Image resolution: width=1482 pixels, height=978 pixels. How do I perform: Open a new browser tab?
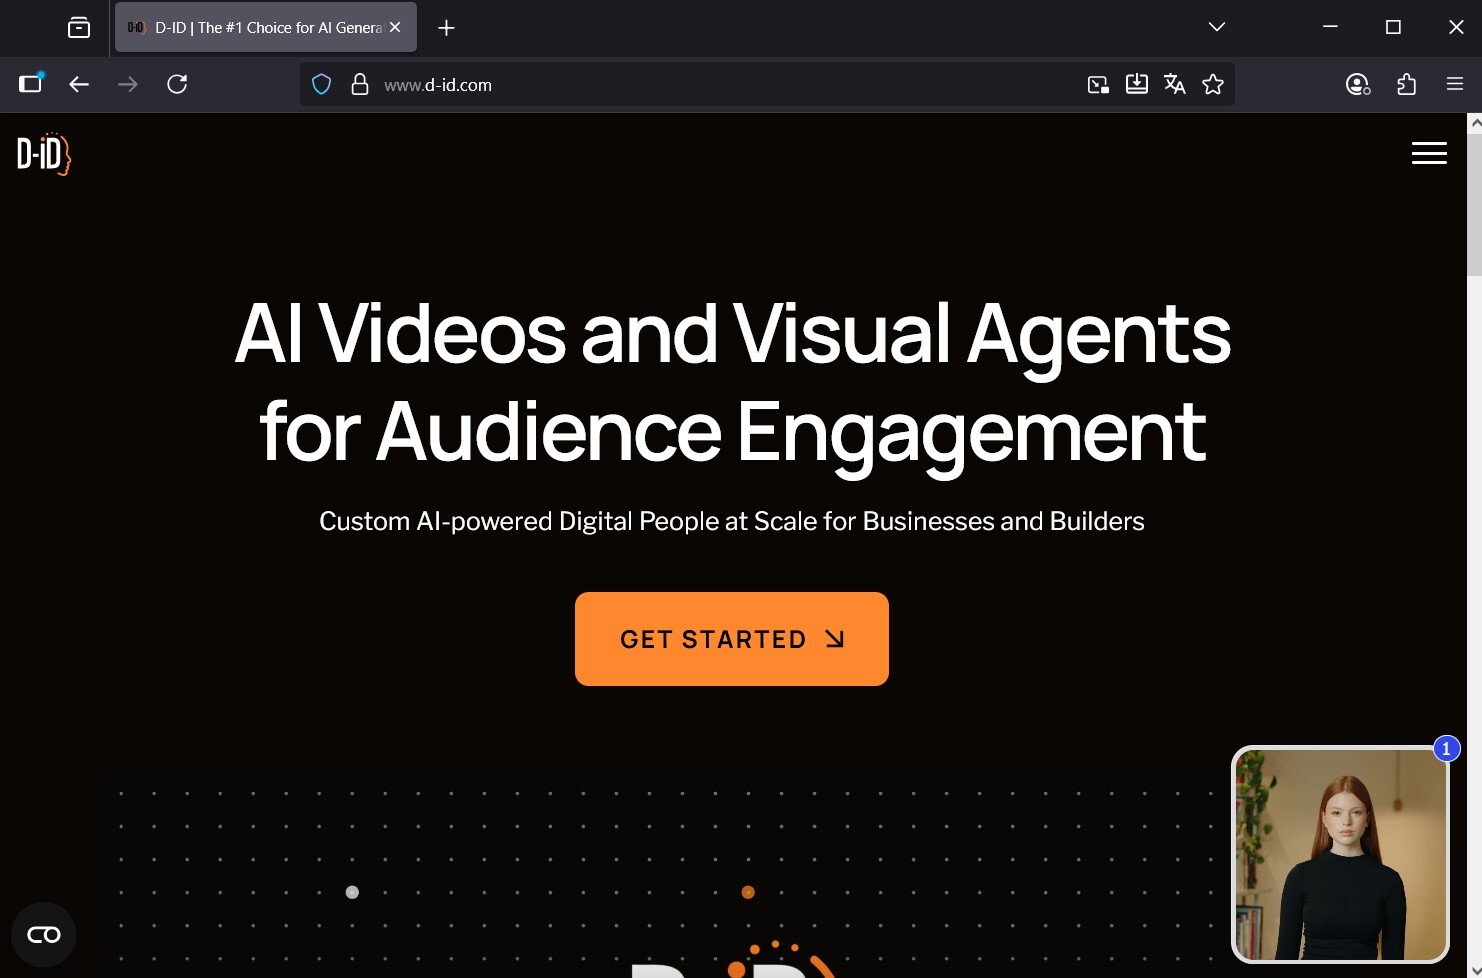point(446,28)
